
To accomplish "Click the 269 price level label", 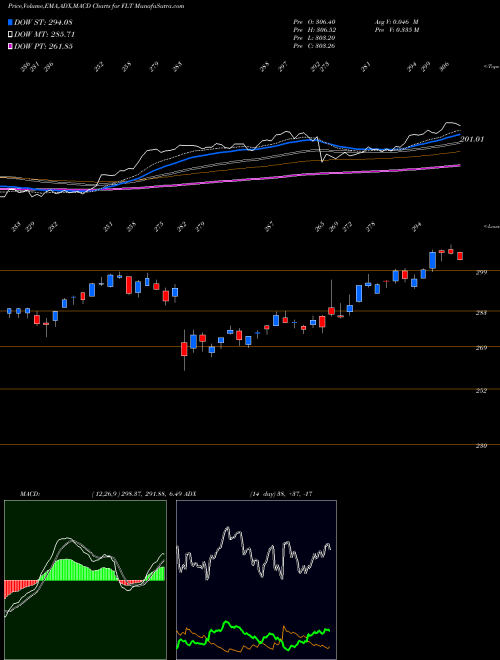I will (481, 348).
